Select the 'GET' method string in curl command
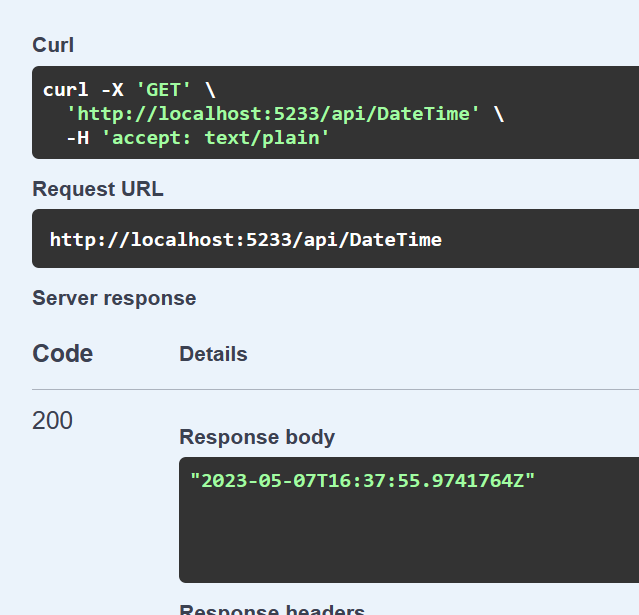 [x=163, y=90]
